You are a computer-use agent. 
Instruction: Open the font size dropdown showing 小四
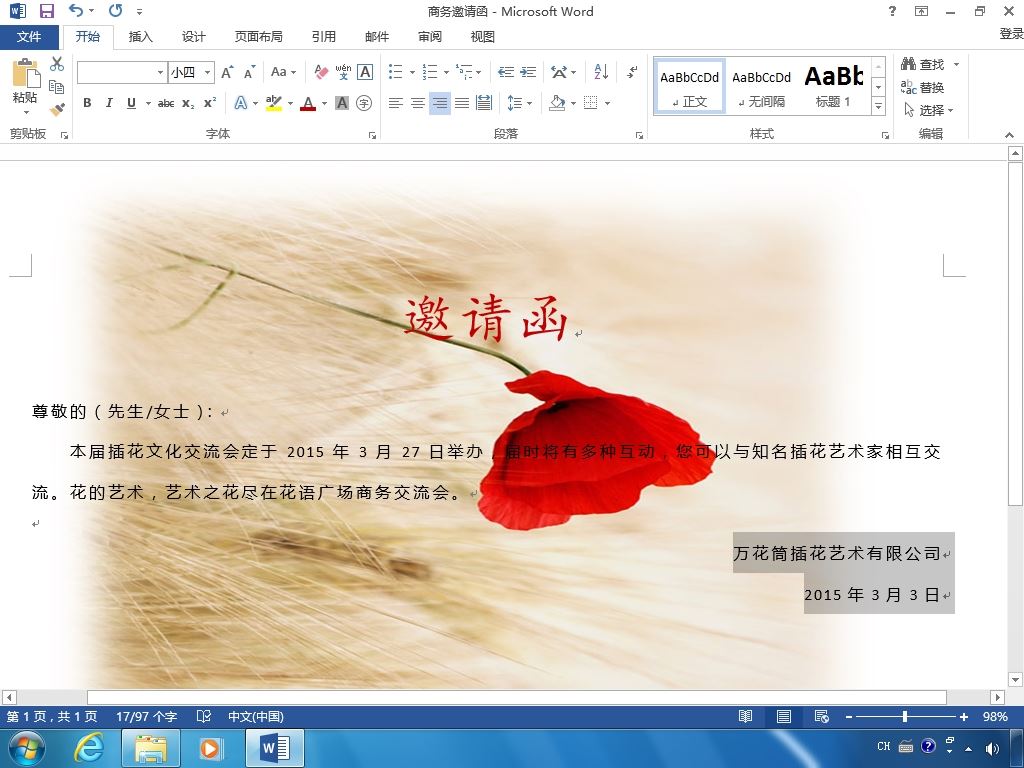pyautogui.click(x=207, y=72)
